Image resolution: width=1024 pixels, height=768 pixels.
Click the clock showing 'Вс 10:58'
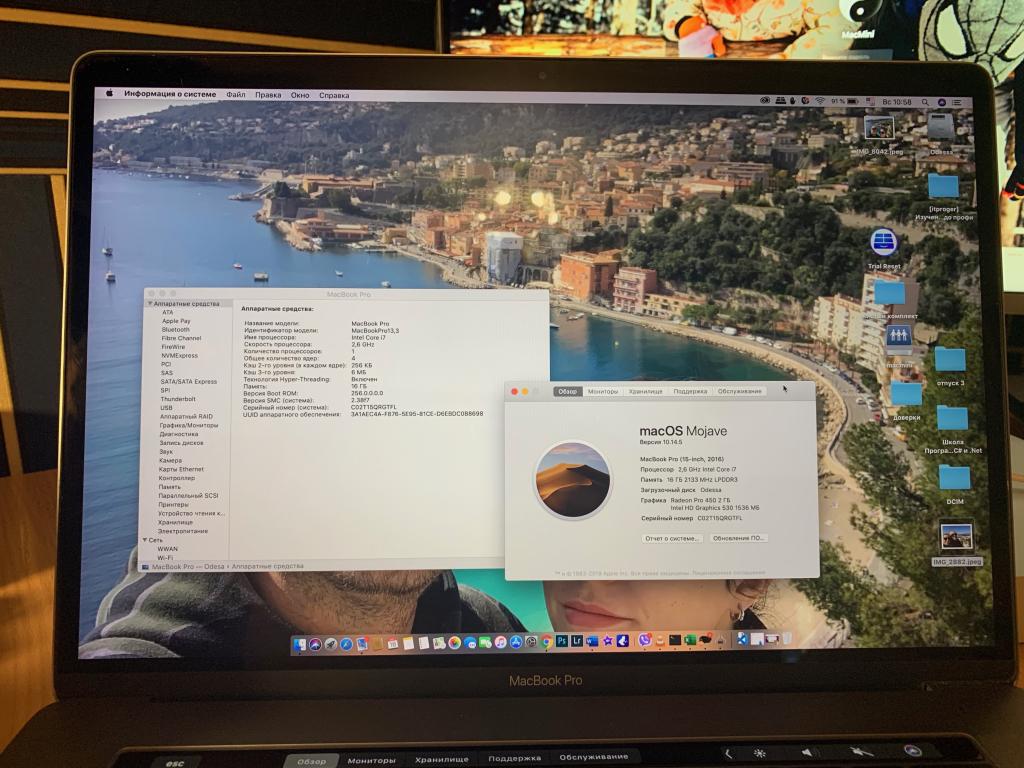[897, 102]
